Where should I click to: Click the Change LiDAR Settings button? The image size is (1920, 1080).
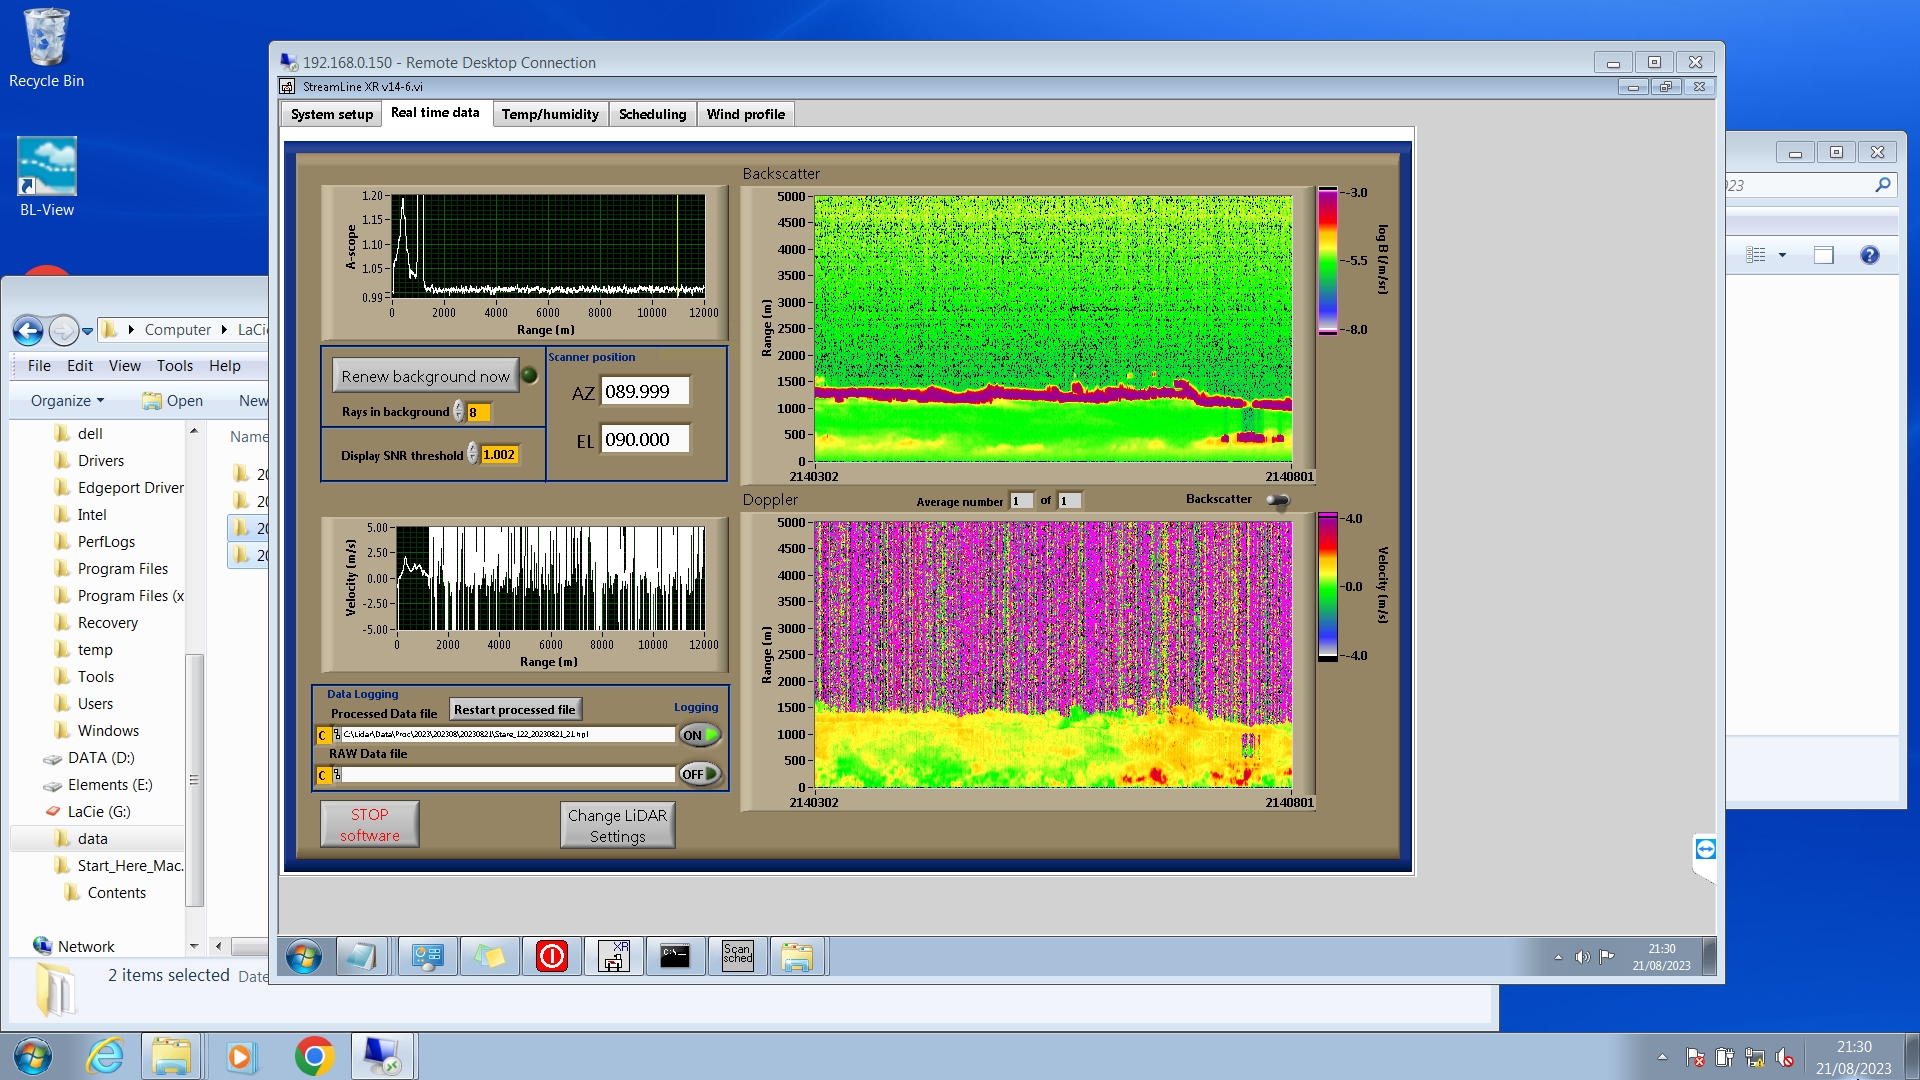coord(617,826)
